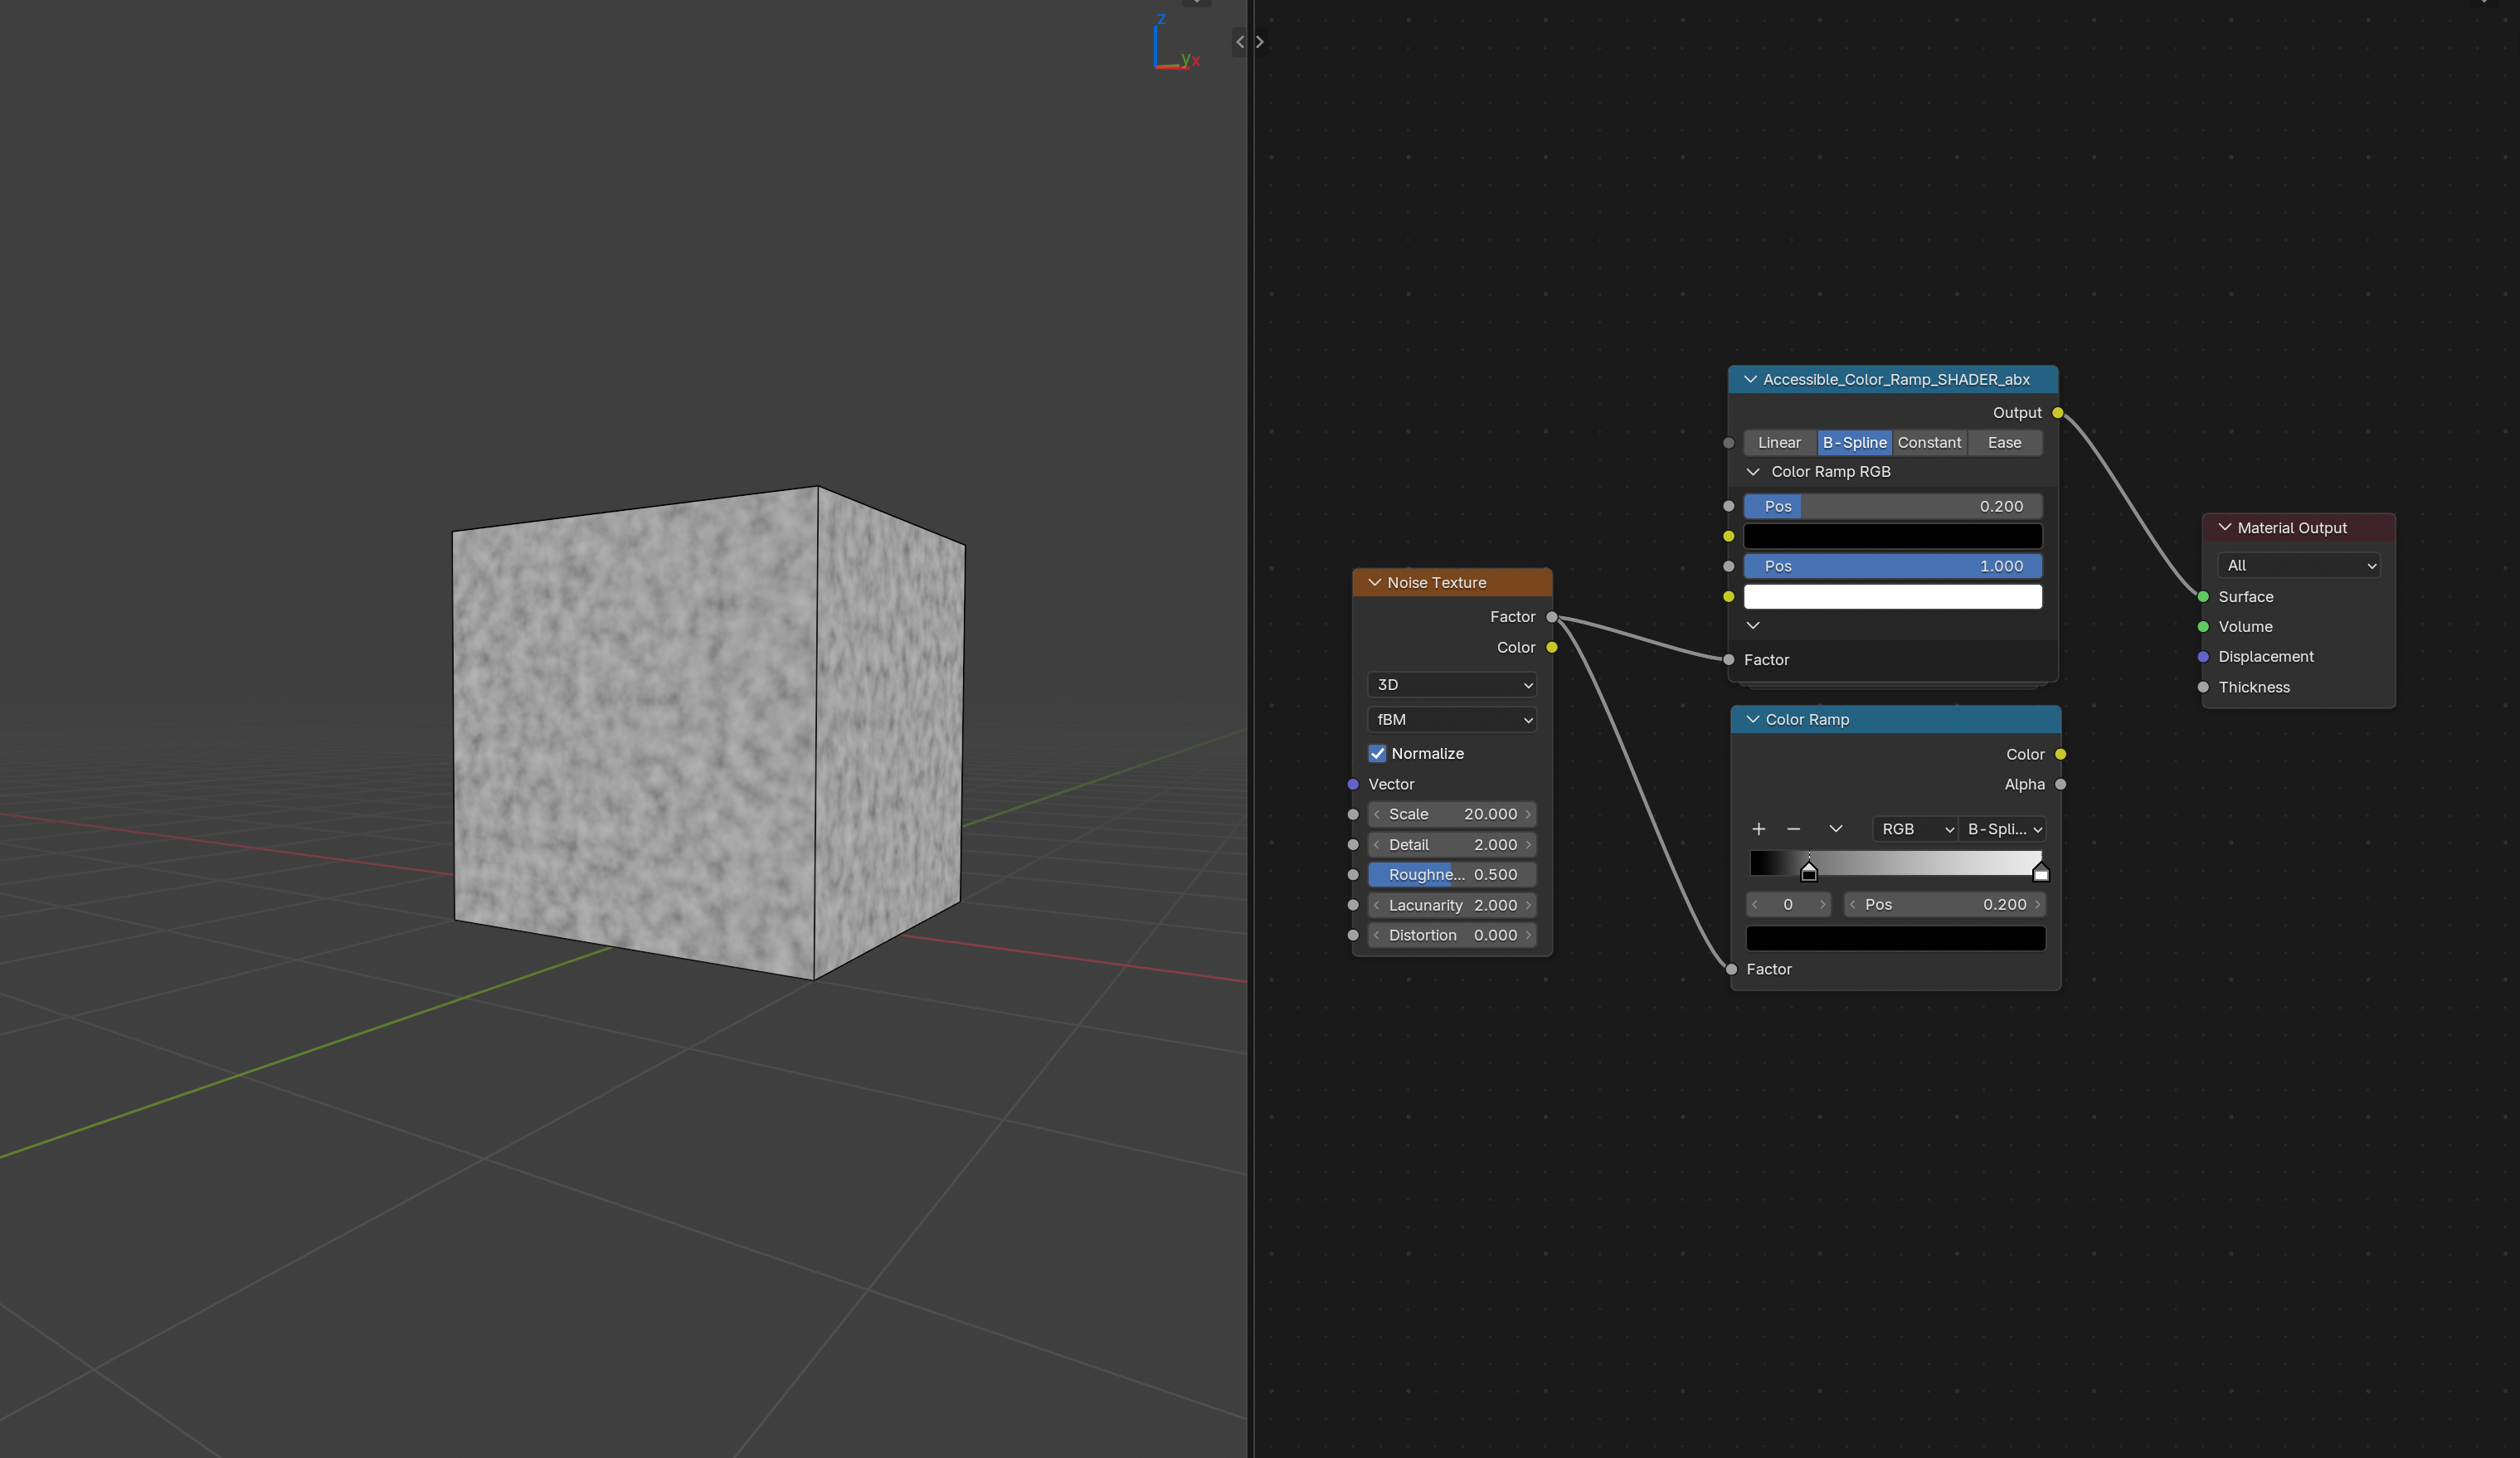2520x1458 pixels.
Task: Click the Scale value field
Action: (1451, 814)
